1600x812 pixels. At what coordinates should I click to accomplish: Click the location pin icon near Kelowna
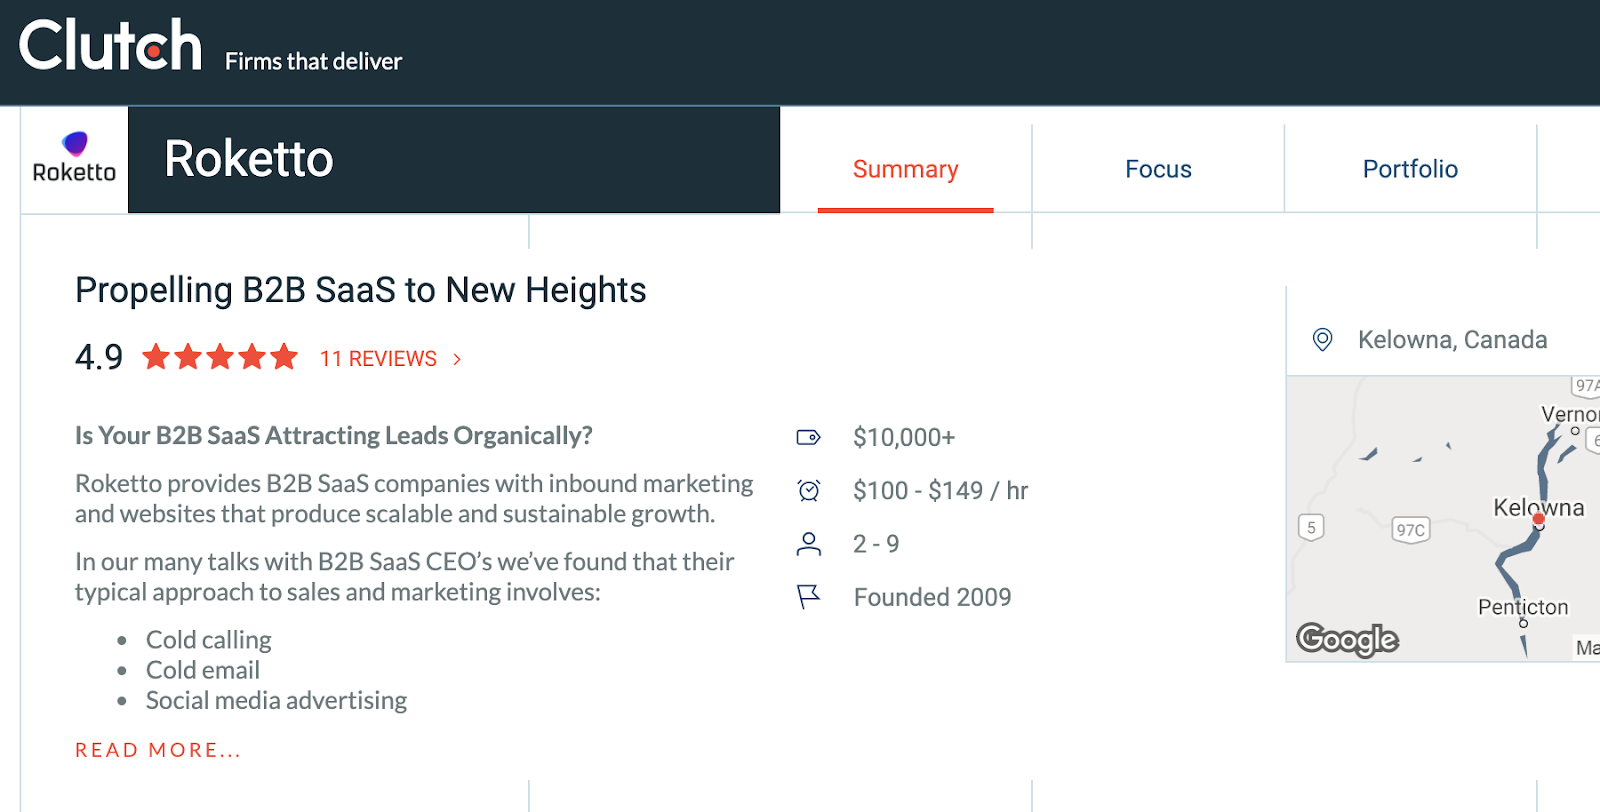(1322, 340)
